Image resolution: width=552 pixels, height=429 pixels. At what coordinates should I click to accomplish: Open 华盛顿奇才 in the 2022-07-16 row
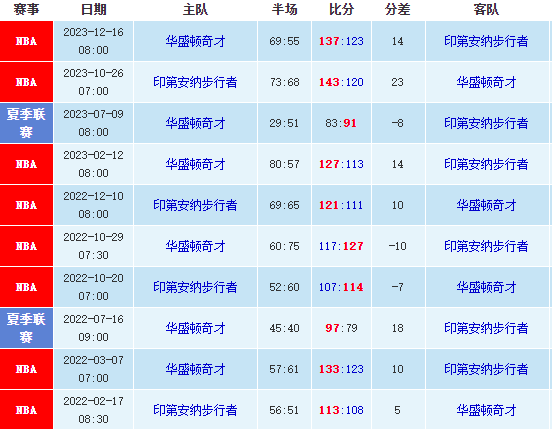pos(195,328)
